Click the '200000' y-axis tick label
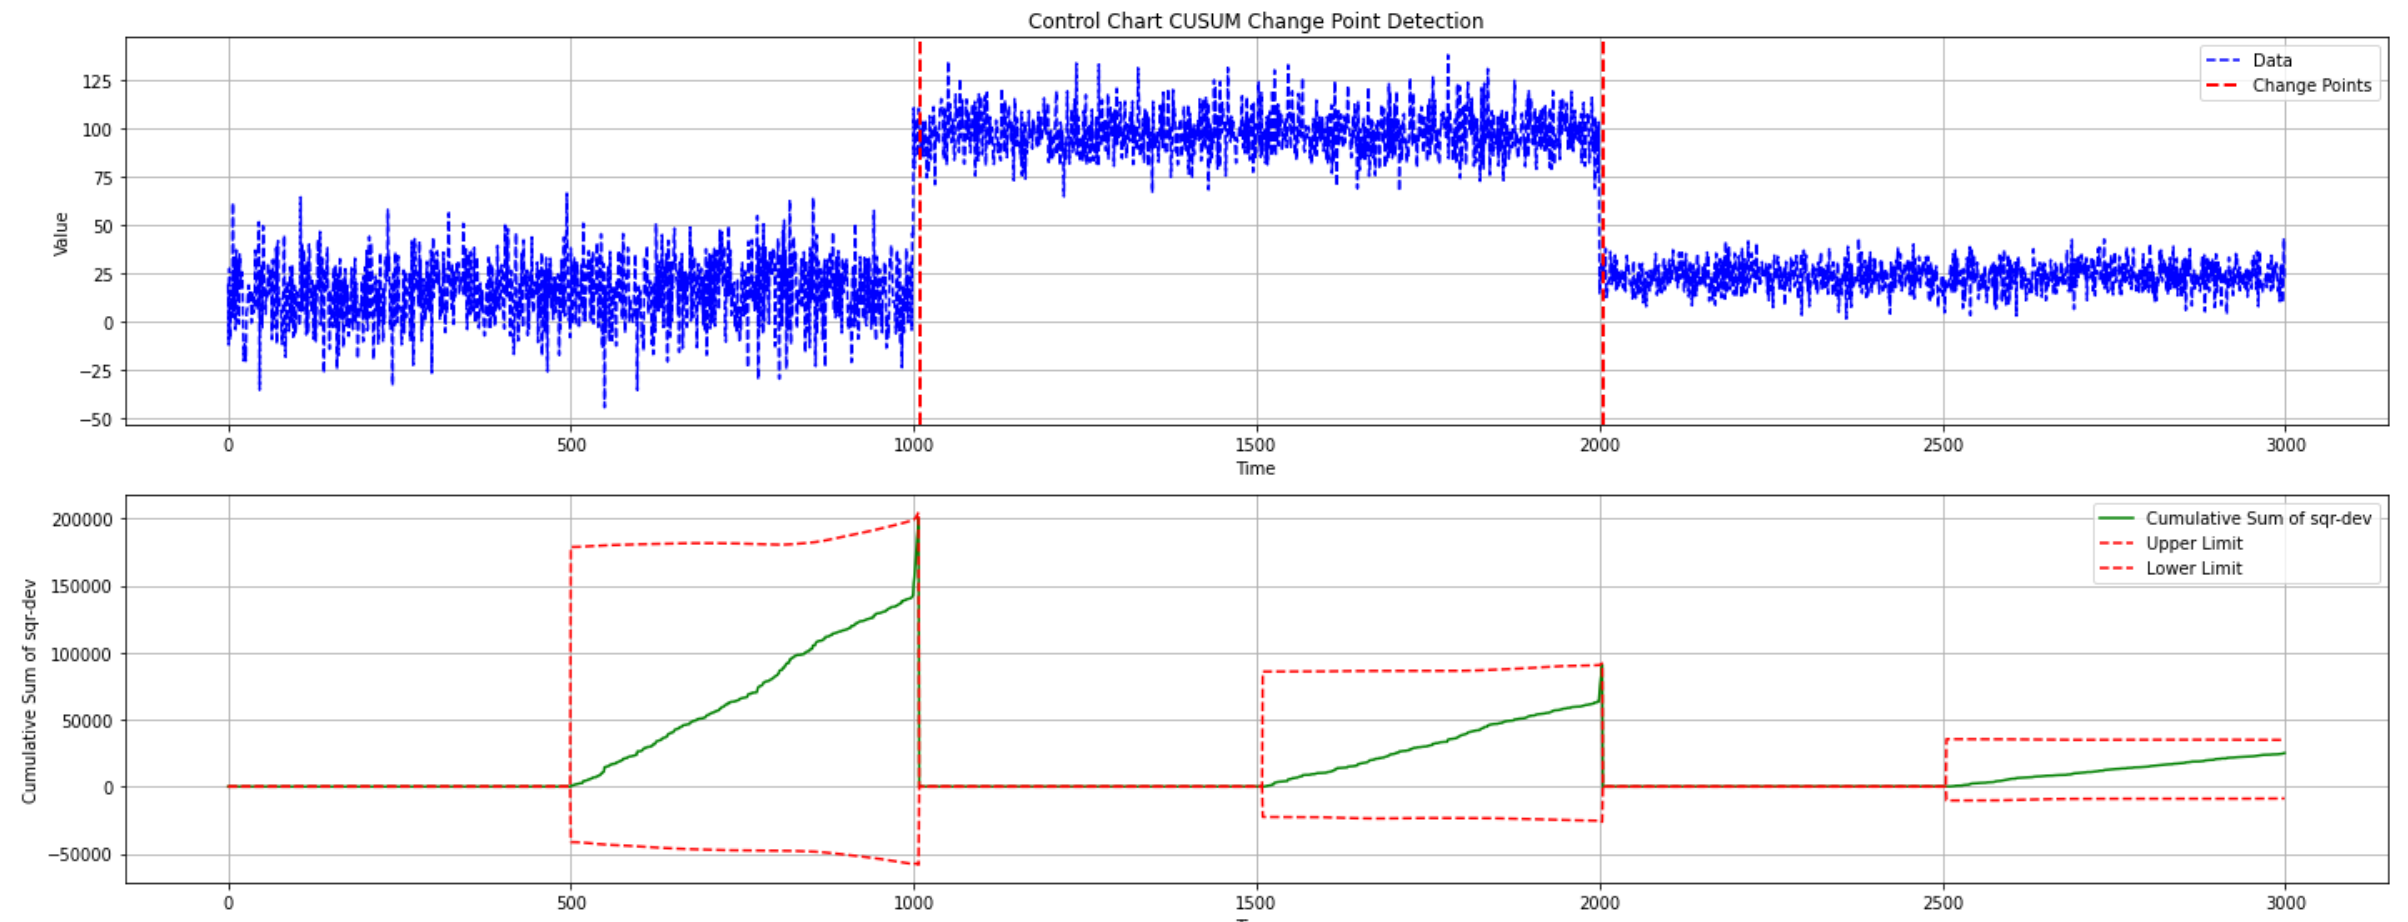Viewport: 2408px width, 922px height. click(80, 519)
